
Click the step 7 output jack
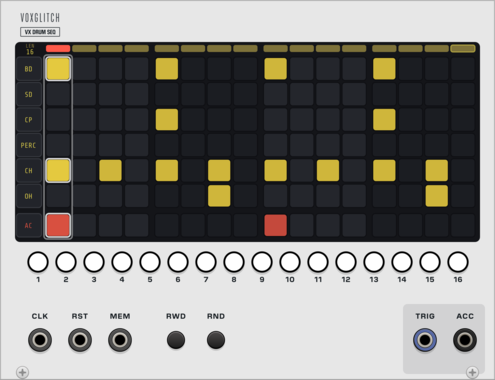coord(206,262)
